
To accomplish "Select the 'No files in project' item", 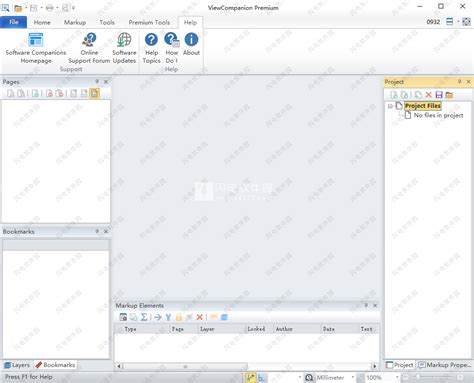I will [438, 115].
